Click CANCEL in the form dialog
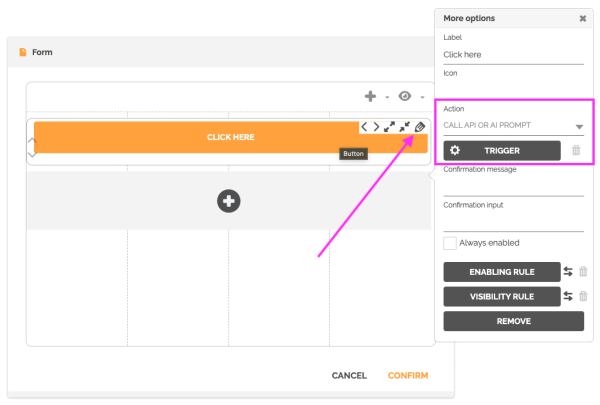Viewport: 600px width, 405px height. 349,376
